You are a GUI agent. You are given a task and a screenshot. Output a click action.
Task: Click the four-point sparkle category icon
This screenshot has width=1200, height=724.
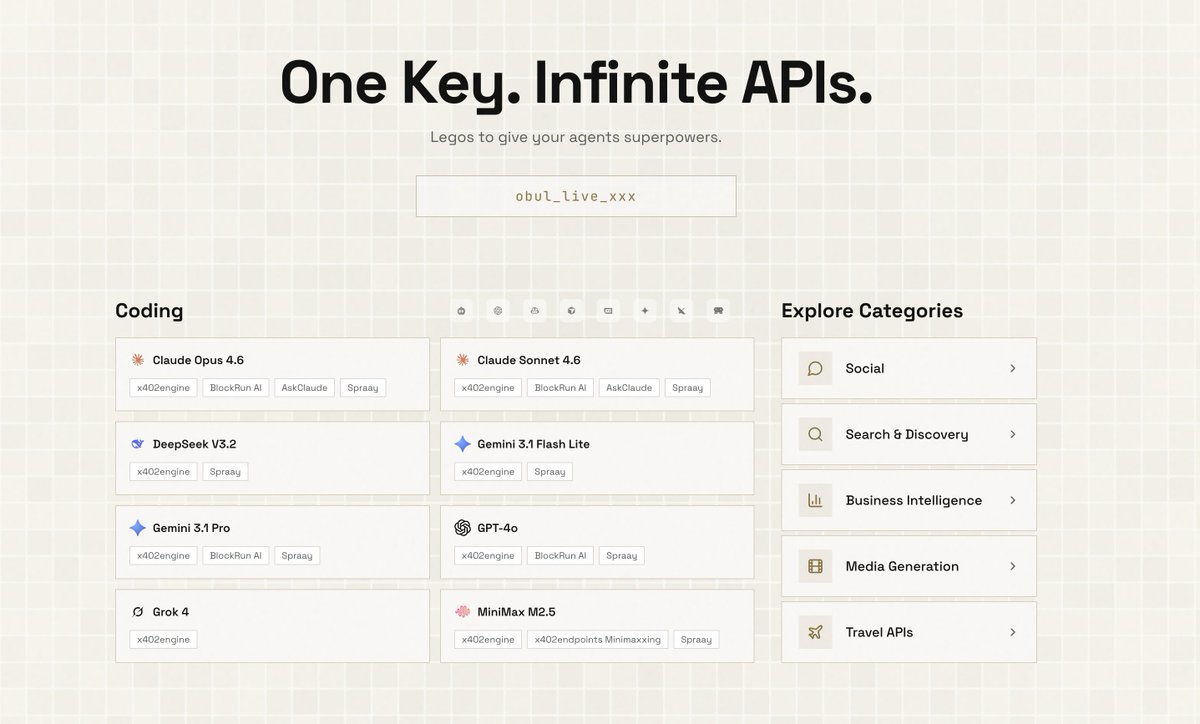(x=645, y=311)
